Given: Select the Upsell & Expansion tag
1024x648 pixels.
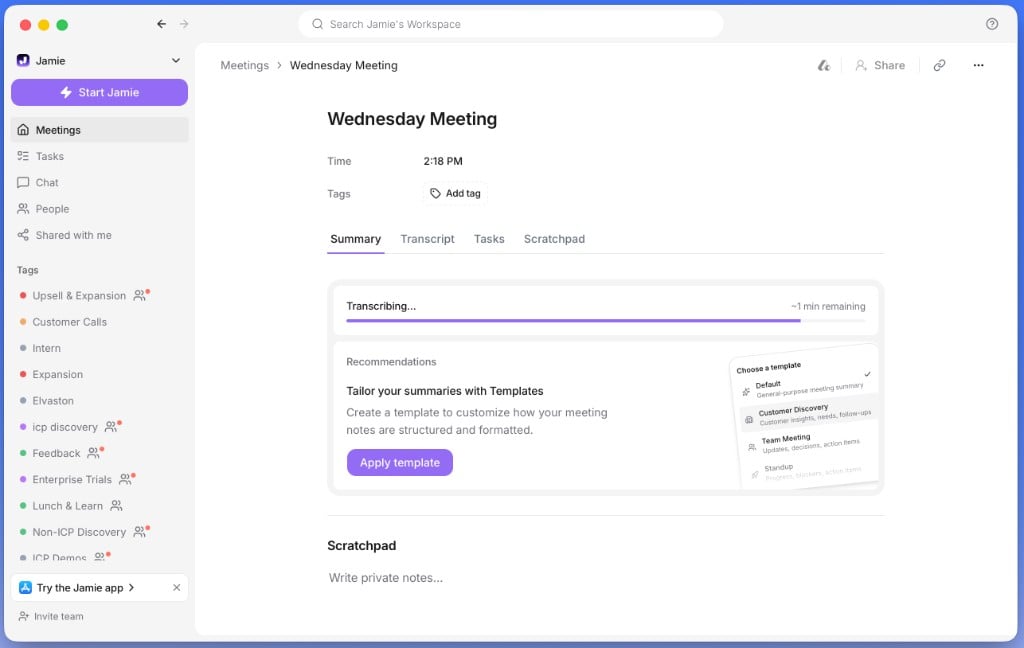Looking at the screenshot, I should [x=79, y=295].
